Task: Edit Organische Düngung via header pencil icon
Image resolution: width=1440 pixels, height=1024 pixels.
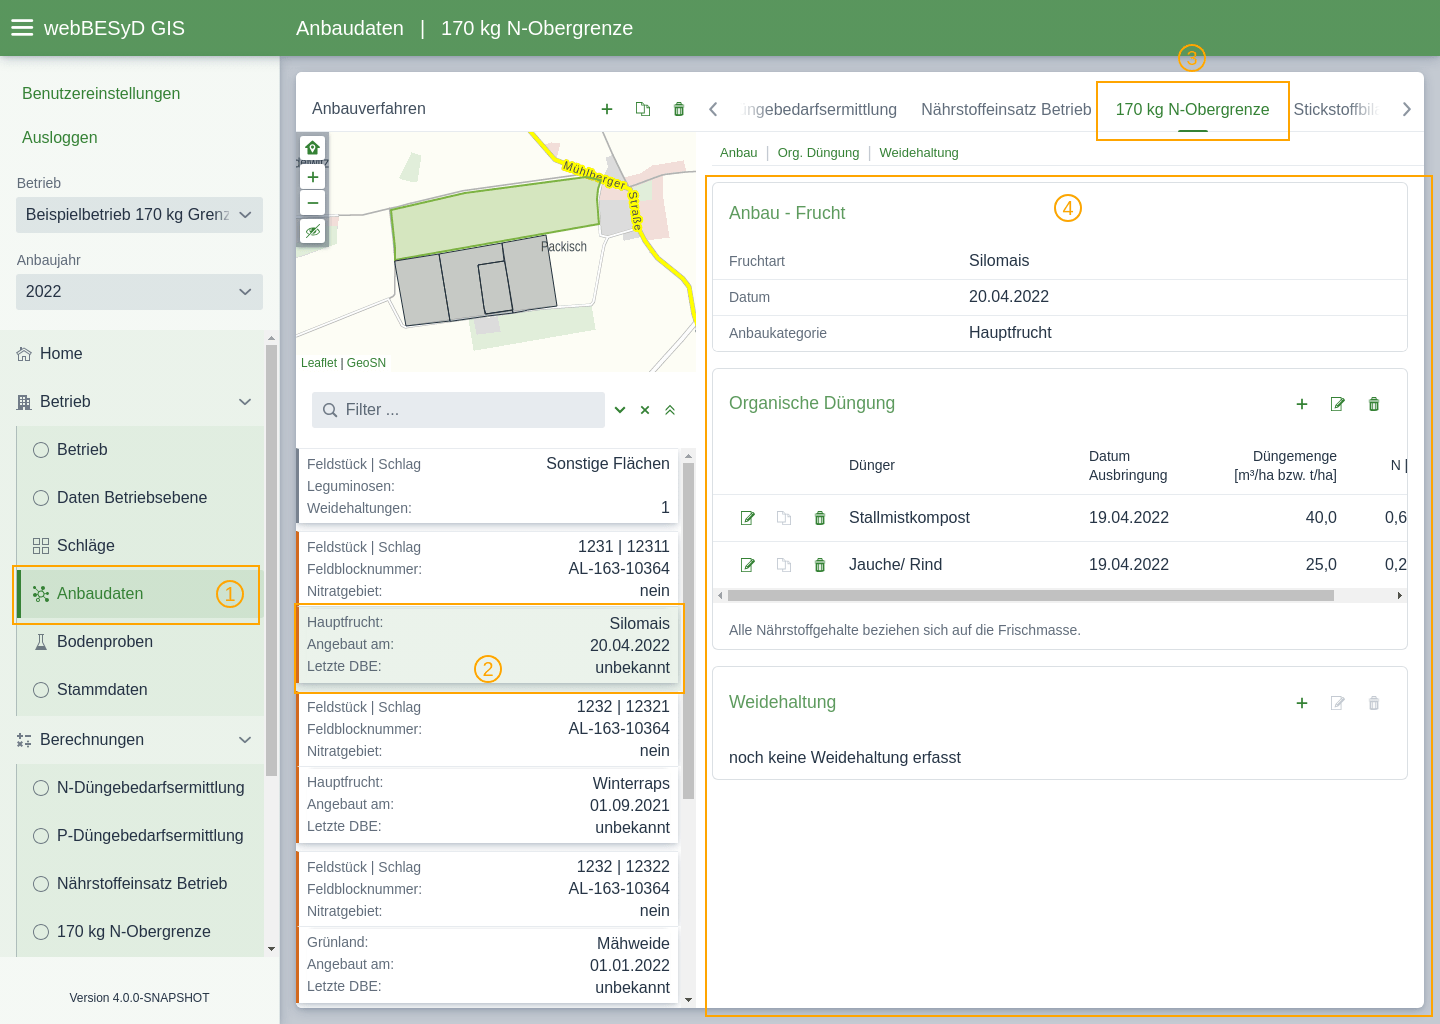Action: (1338, 404)
